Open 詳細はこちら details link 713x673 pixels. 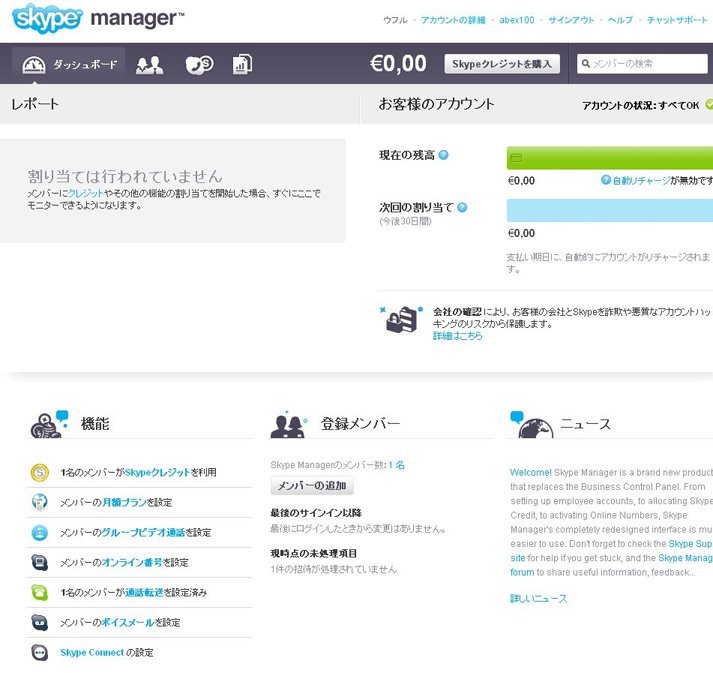457,336
